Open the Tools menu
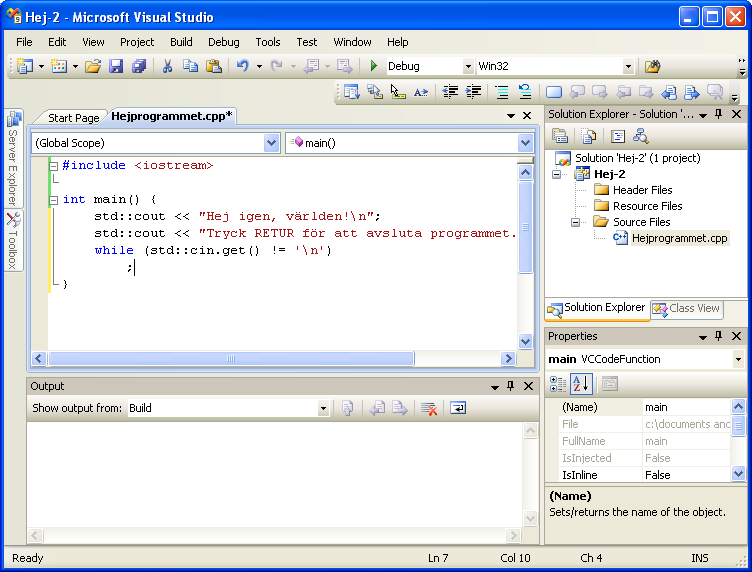Image resolution: width=752 pixels, height=572 pixels. [x=268, y=42]
